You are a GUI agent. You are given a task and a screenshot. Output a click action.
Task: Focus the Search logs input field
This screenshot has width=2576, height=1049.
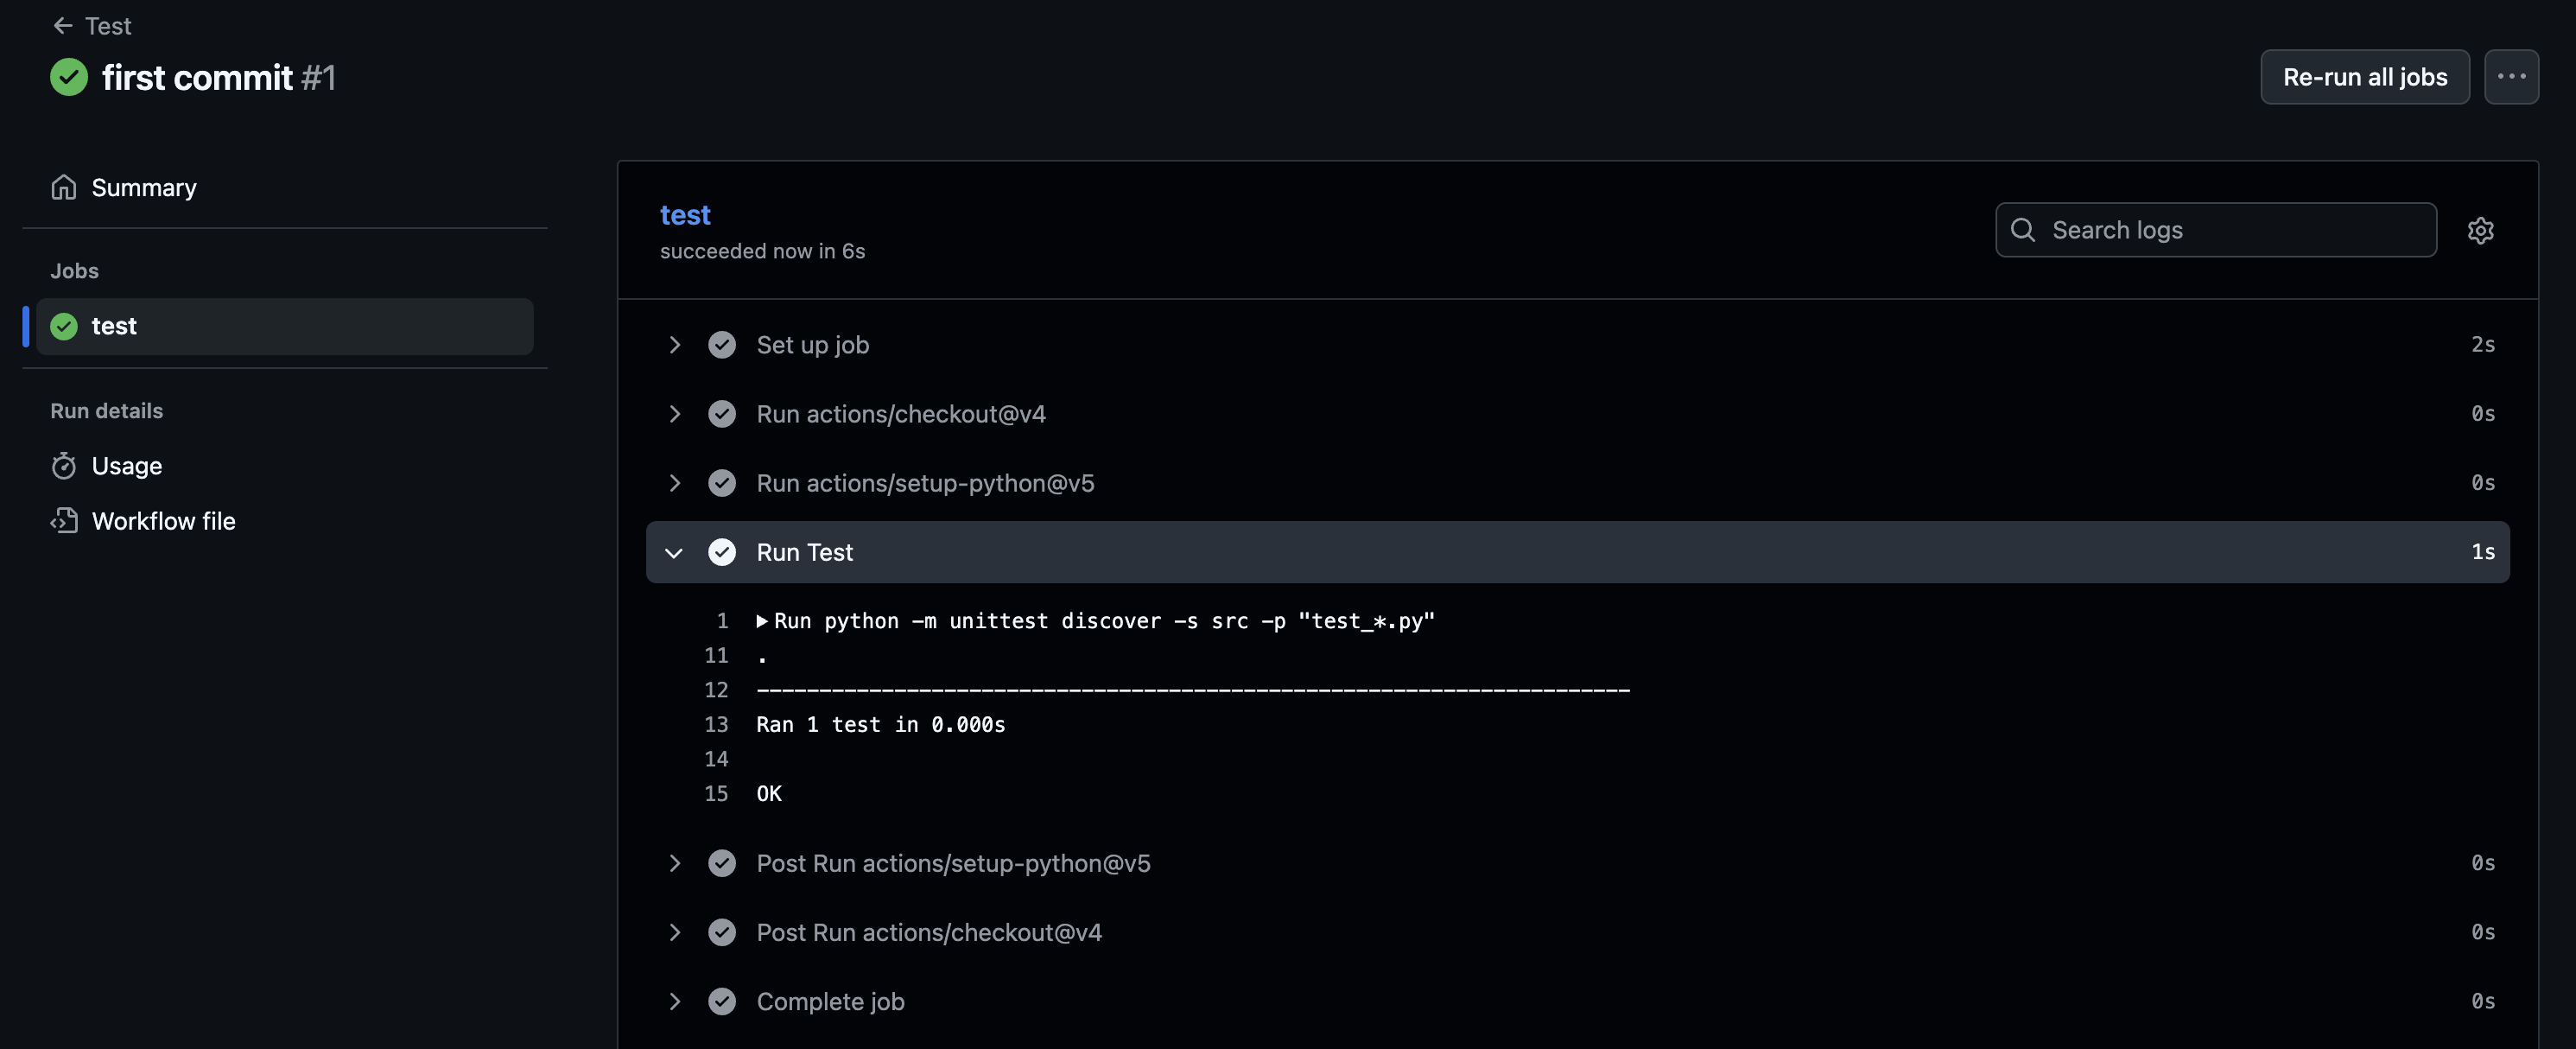click(x=2216, y=230)
